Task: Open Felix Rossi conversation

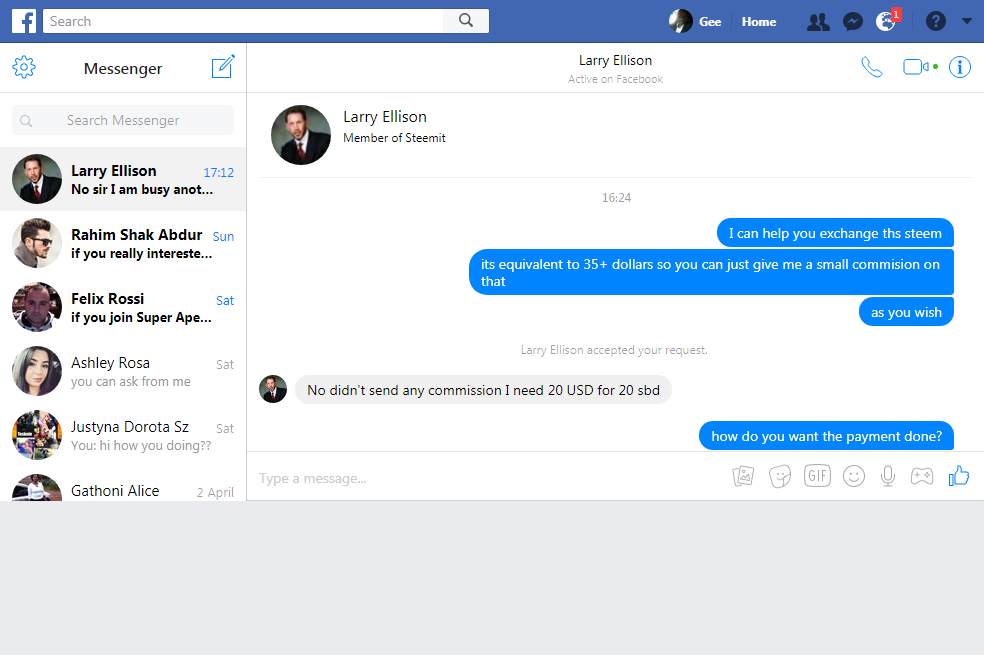Action: click(x=123, y=307)
